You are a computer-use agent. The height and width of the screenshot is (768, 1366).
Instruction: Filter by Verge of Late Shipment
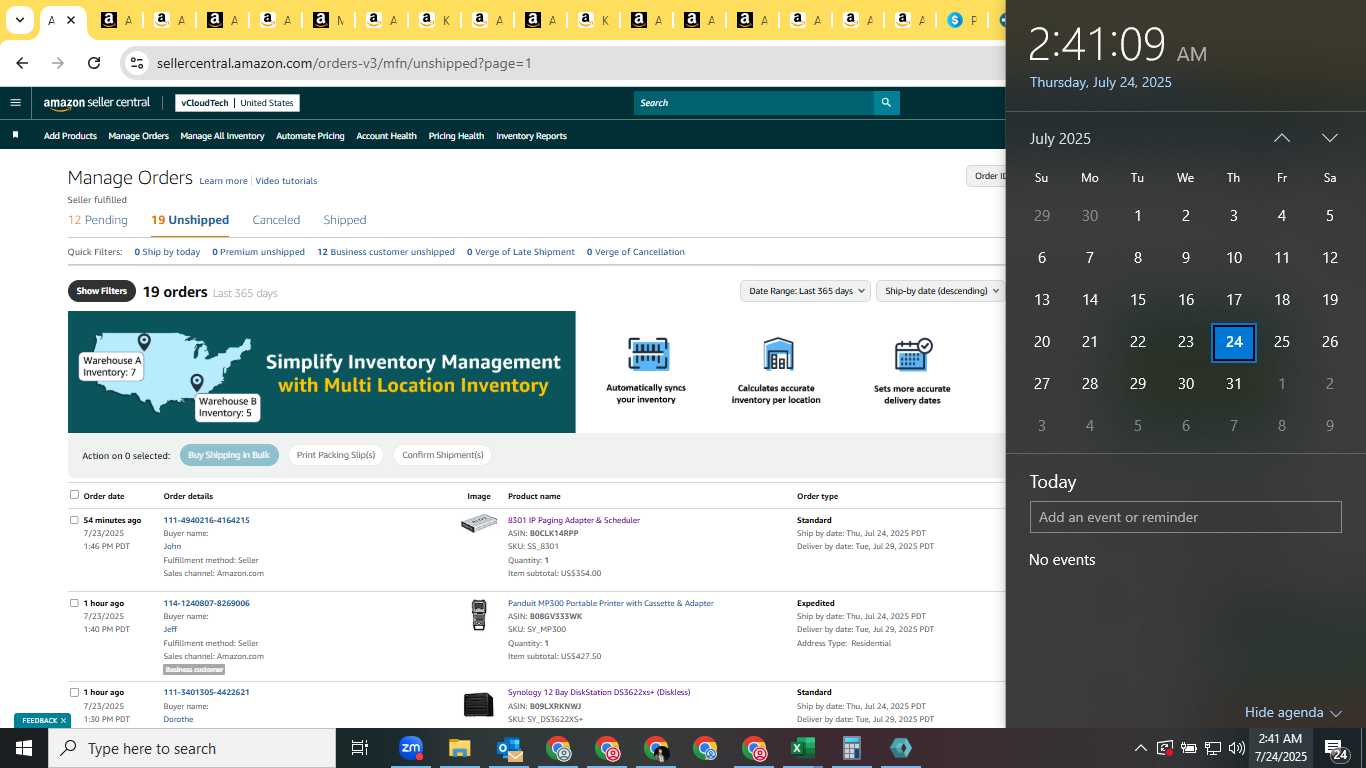coord(521,252)
